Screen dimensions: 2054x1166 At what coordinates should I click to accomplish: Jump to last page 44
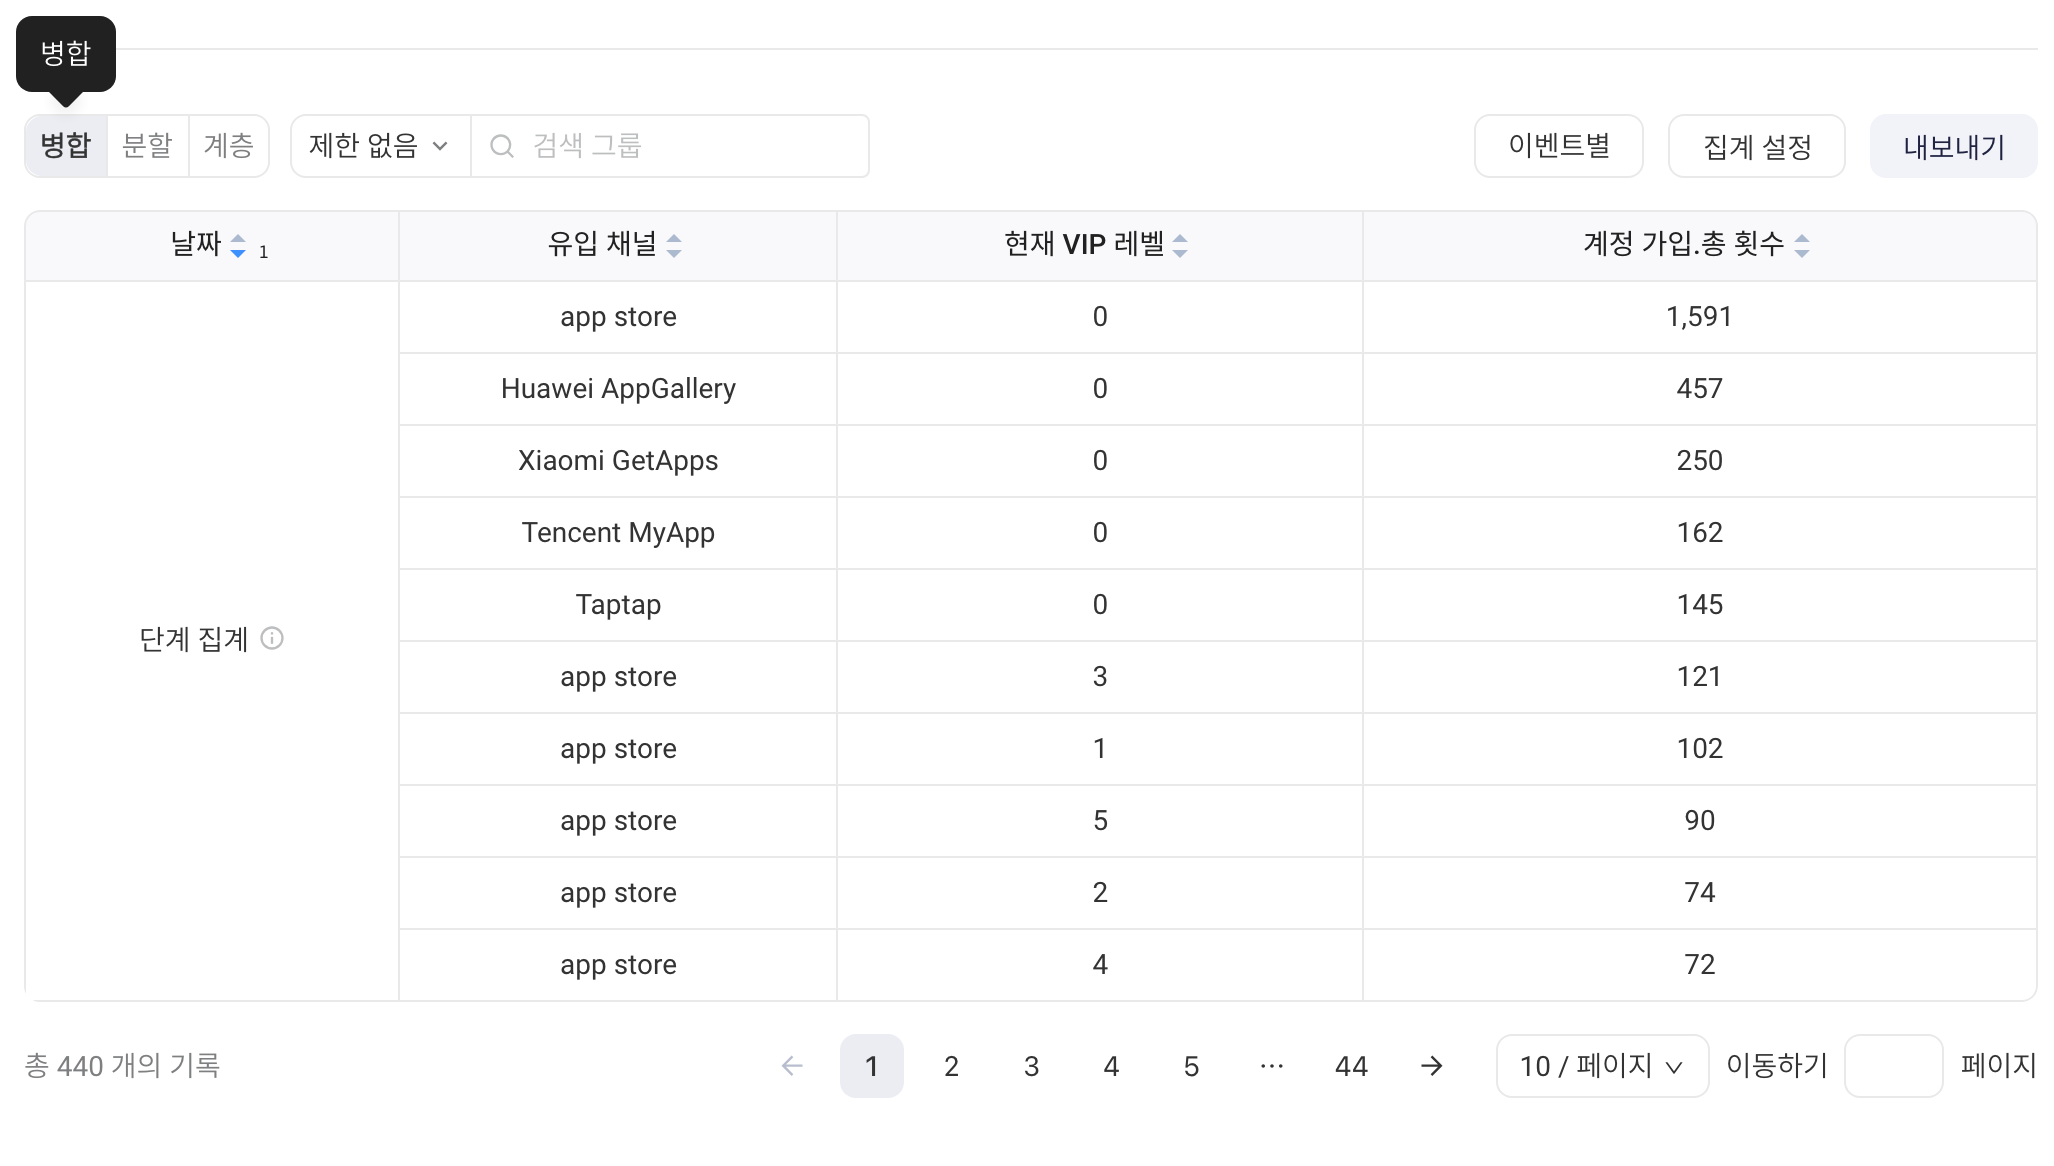1352,1066
